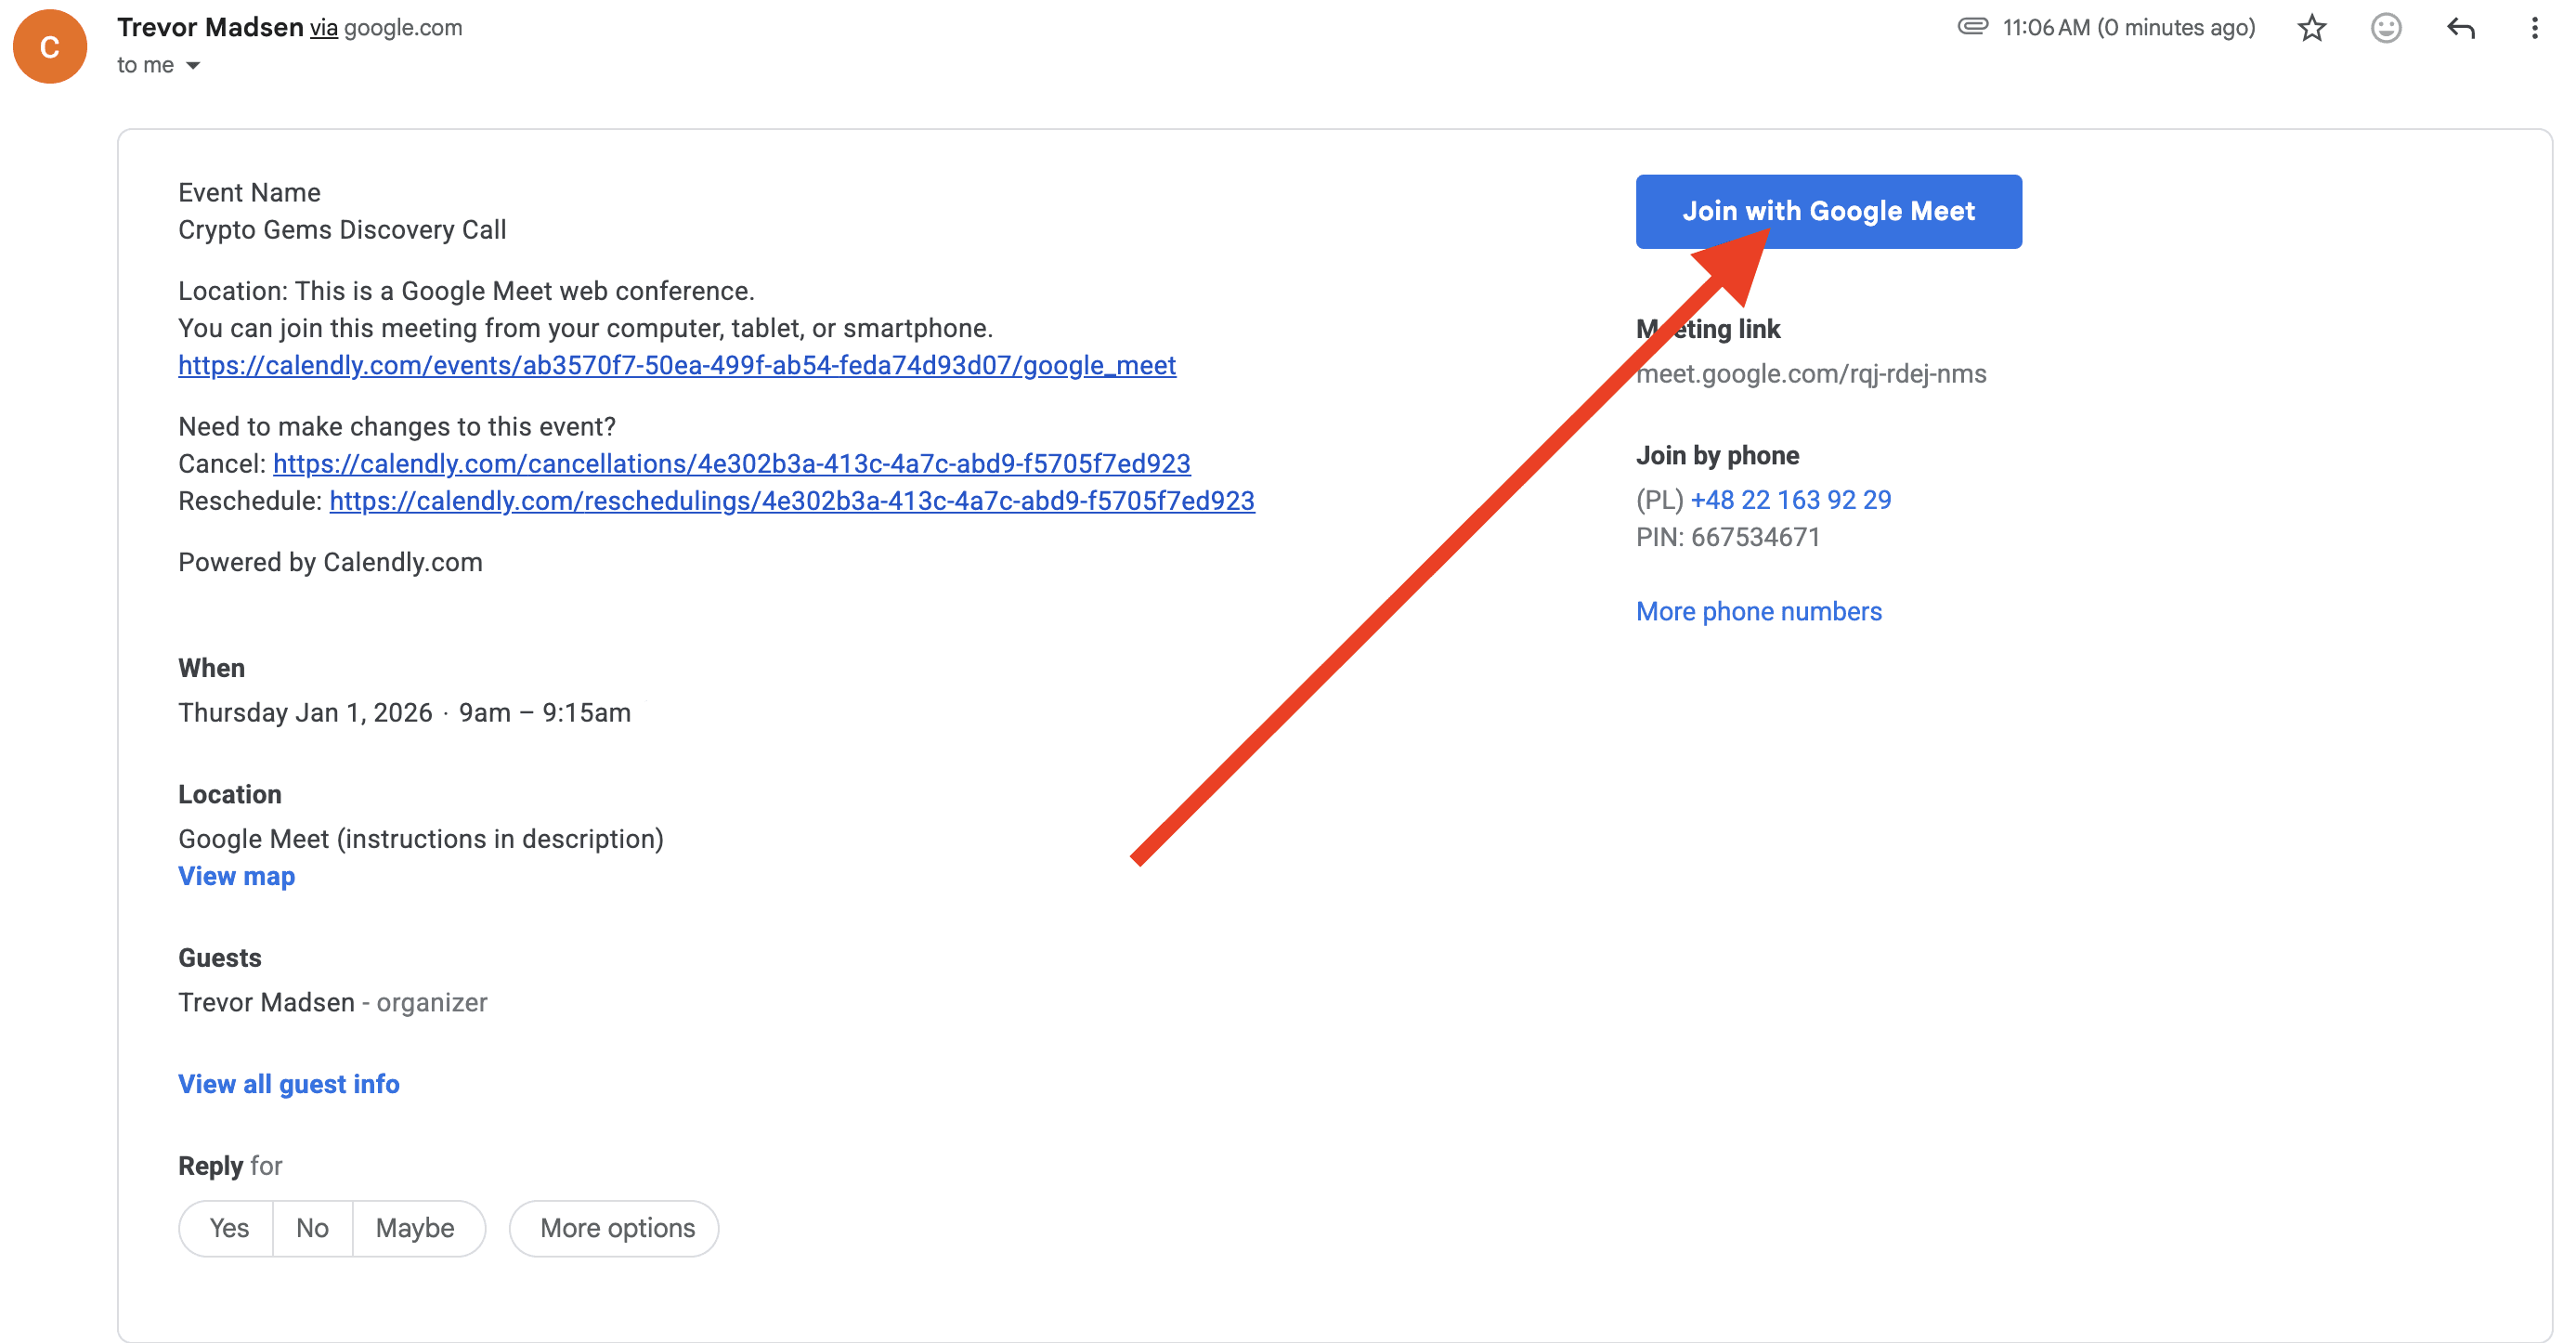Image resolution: width=2576 pixels, height=1343 pixels.
Task: Expand the 'to me' recipient details
Action: pos(193,66)
